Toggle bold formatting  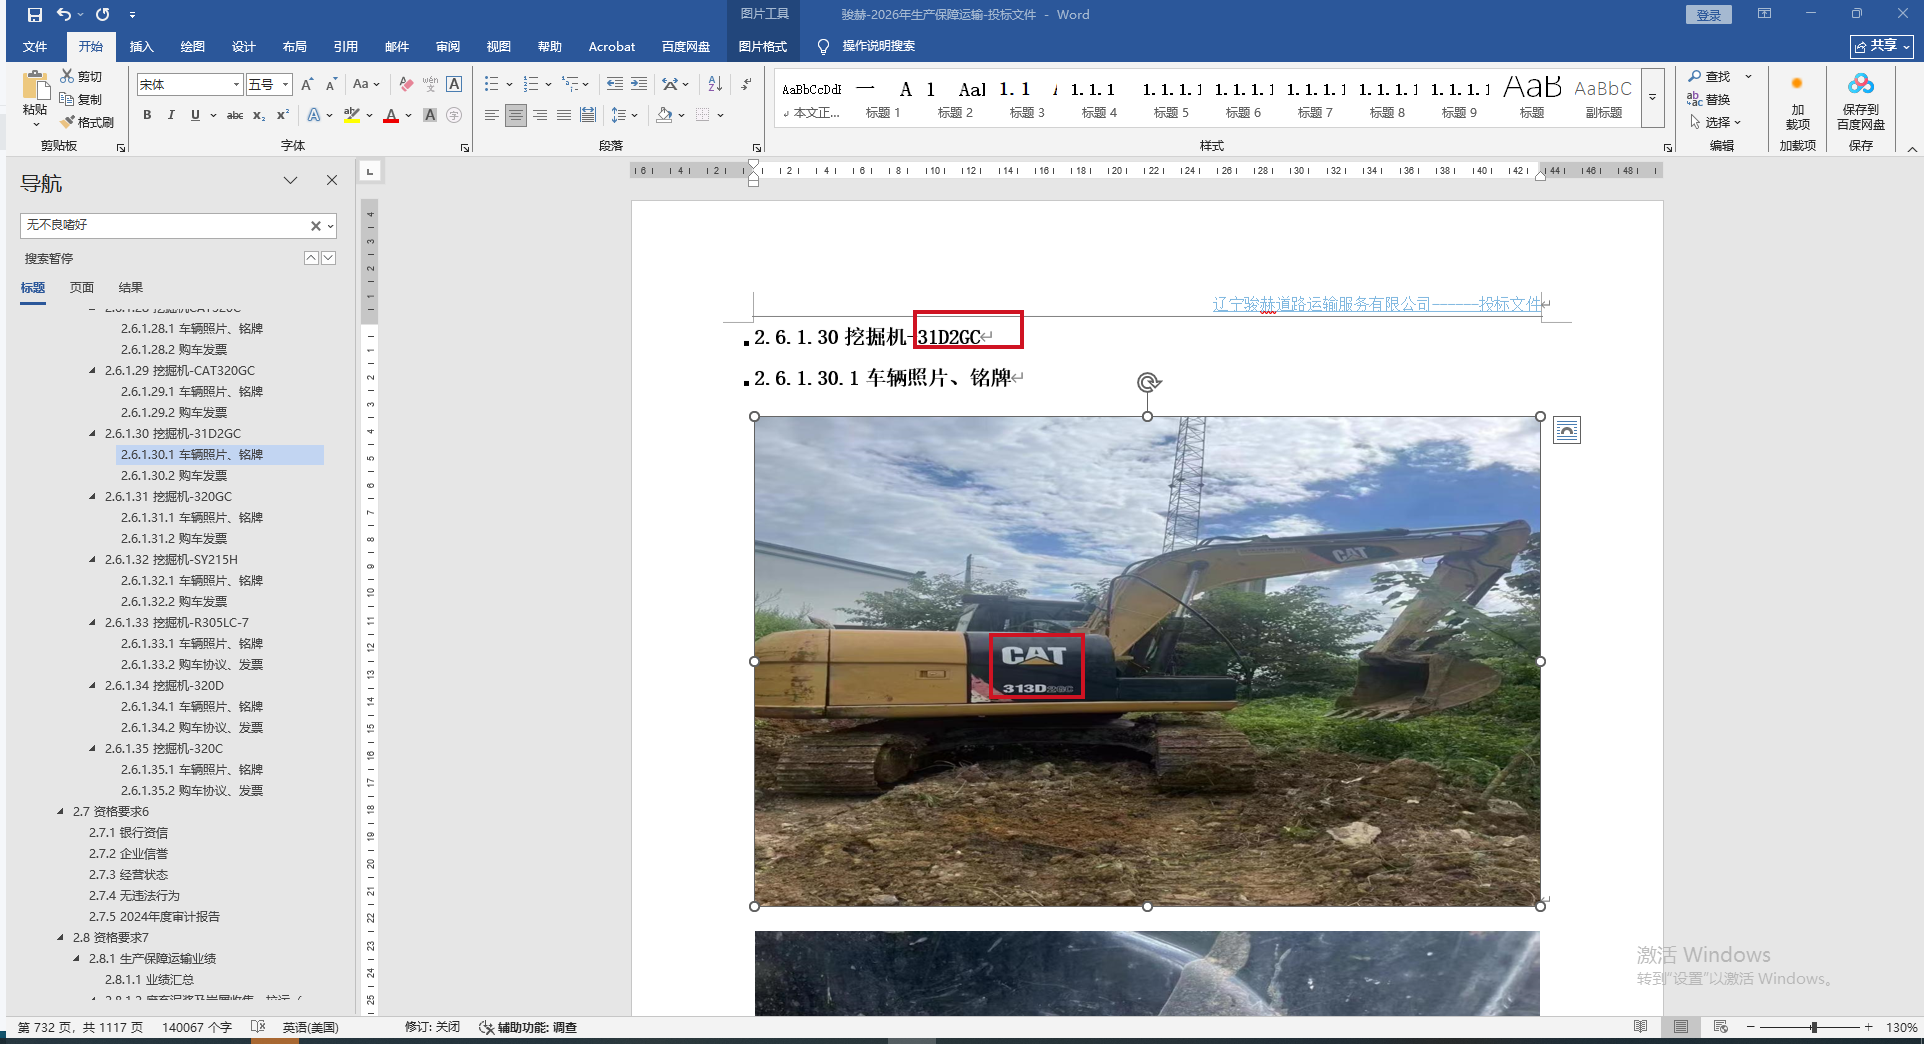click(x=147, y=115)
